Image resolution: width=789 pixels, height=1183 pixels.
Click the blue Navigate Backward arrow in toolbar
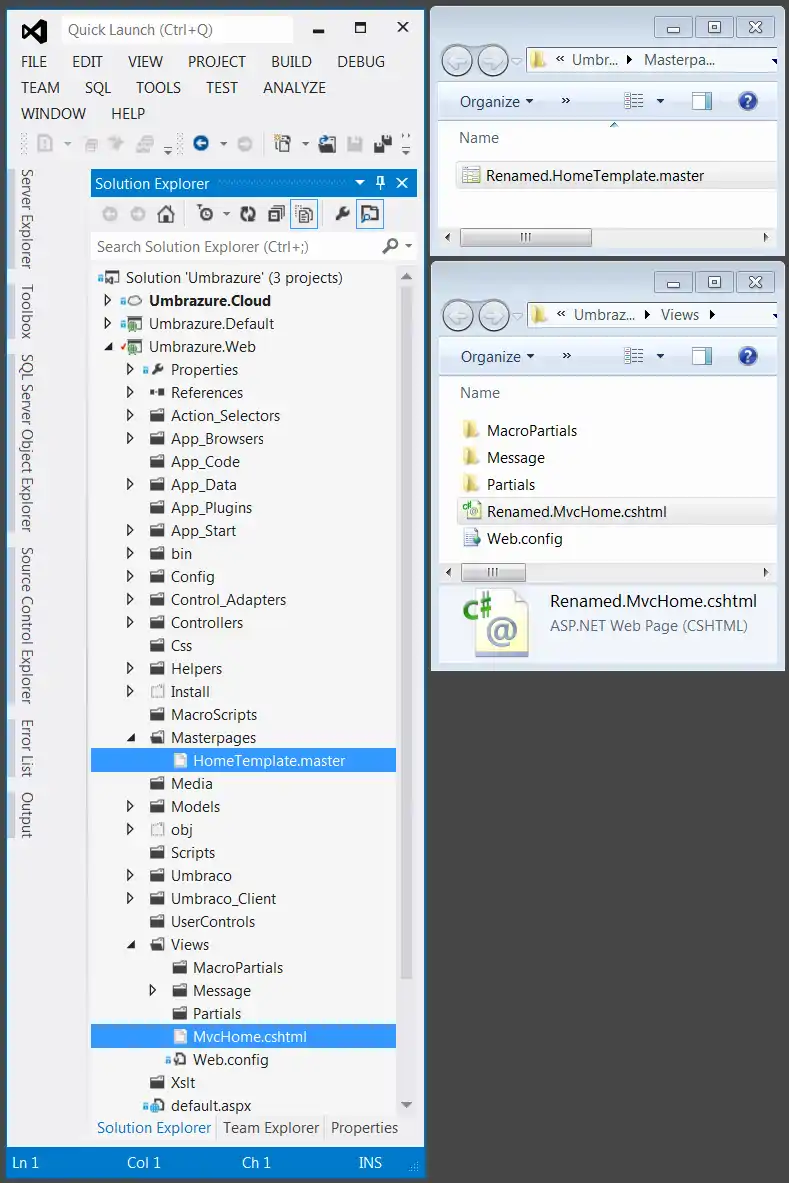coord(201,143)
